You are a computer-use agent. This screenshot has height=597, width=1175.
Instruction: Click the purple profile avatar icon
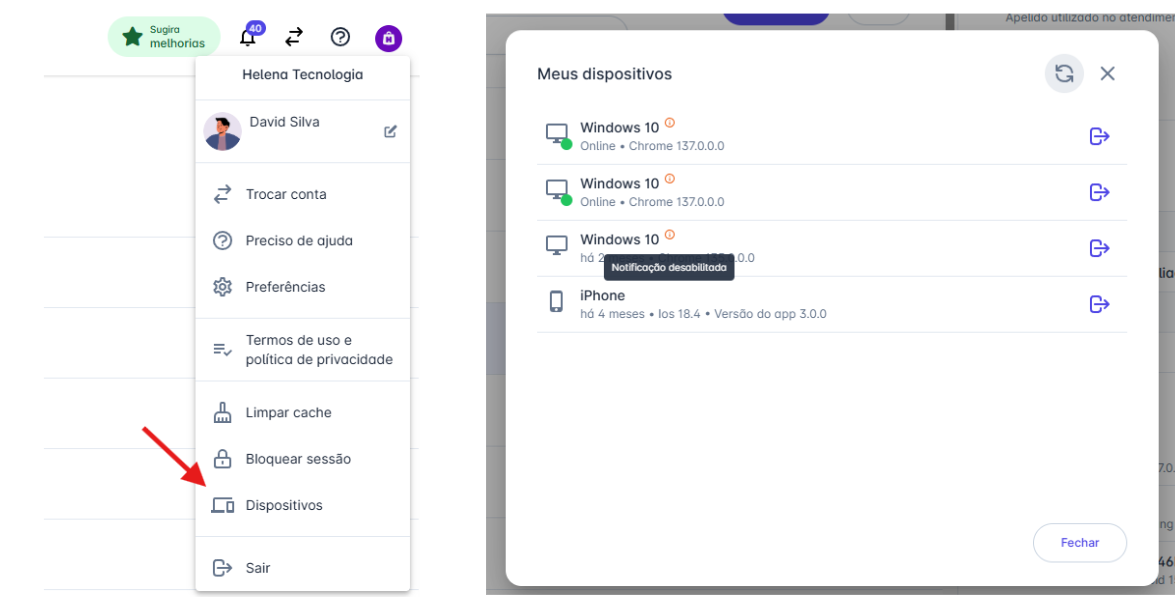pos(388,38)
